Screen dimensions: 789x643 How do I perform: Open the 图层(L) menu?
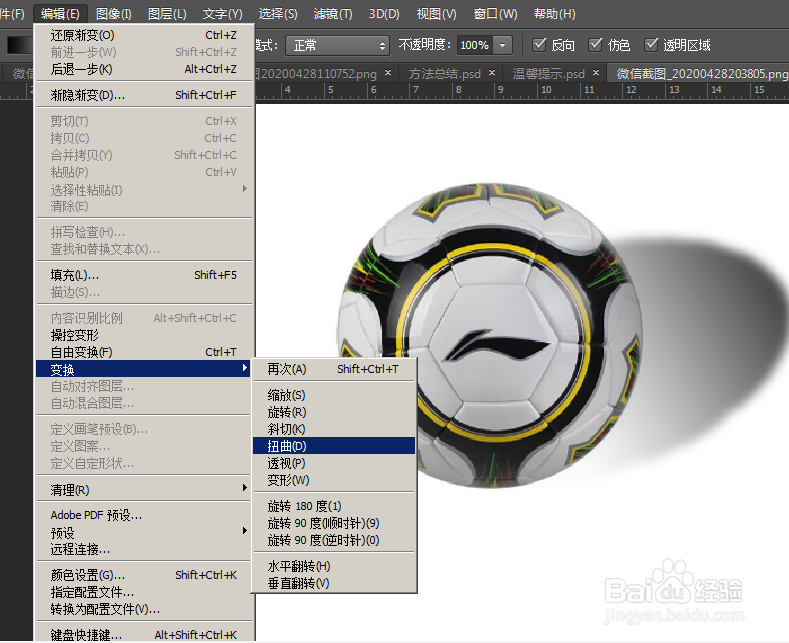pyautogui.click(x=167, y=14)
